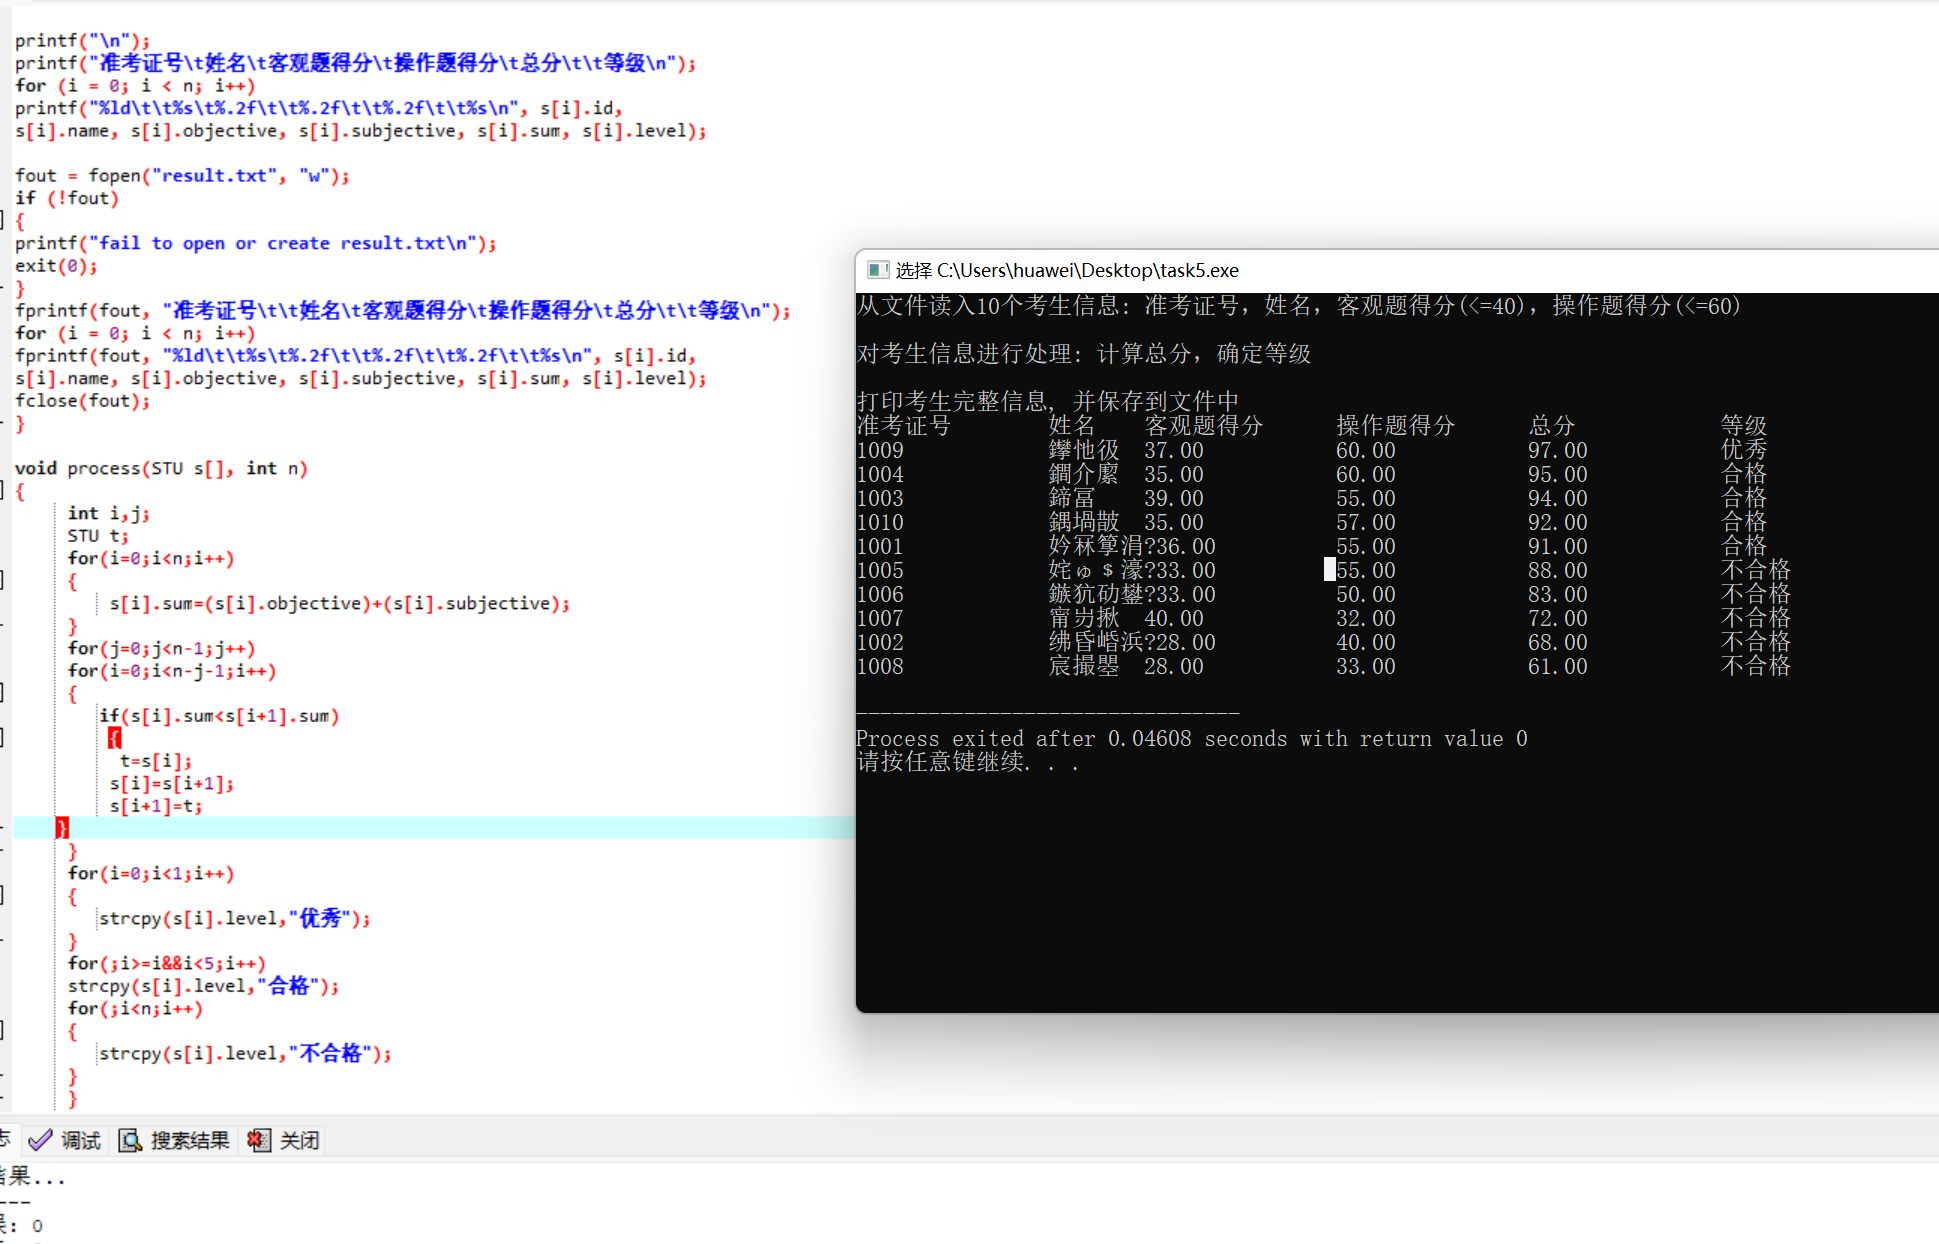Click the white selection cursor in console output
1939x1244 pixels.
click(1329, 570)
